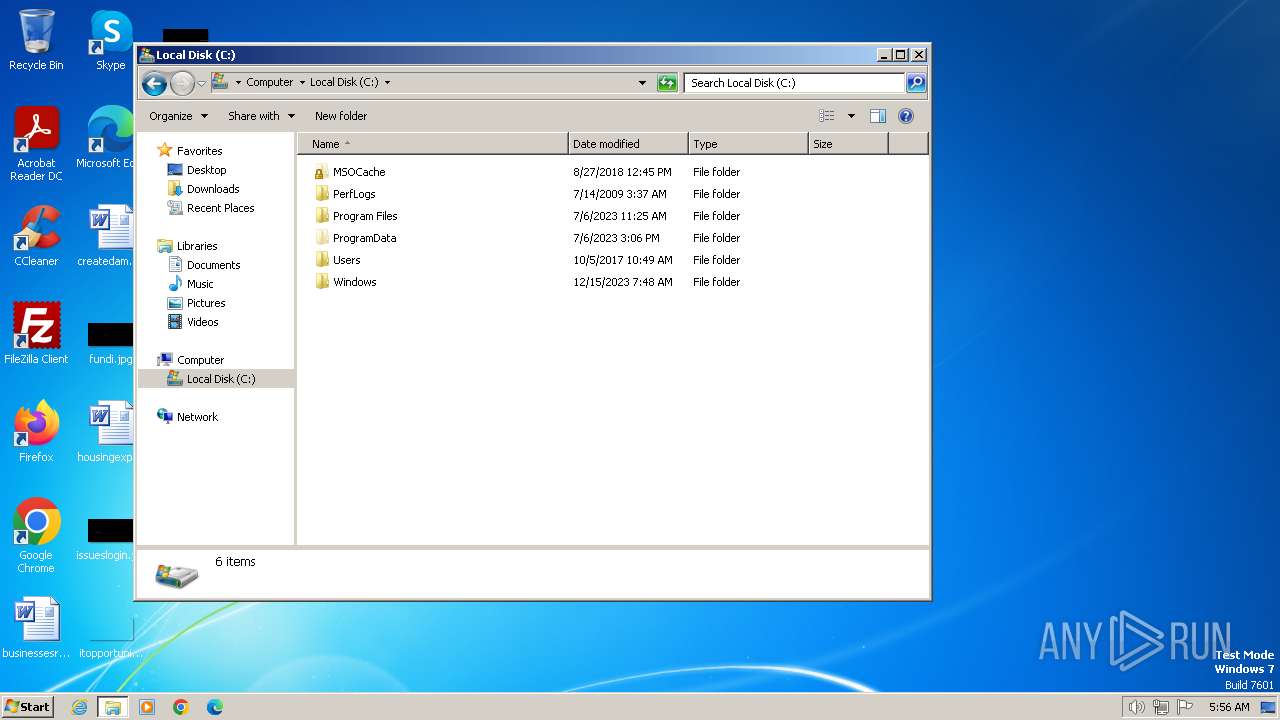This screenshot has height=720, width=1280.
Task: Click the New folder button
Action: tap(341, 116)
